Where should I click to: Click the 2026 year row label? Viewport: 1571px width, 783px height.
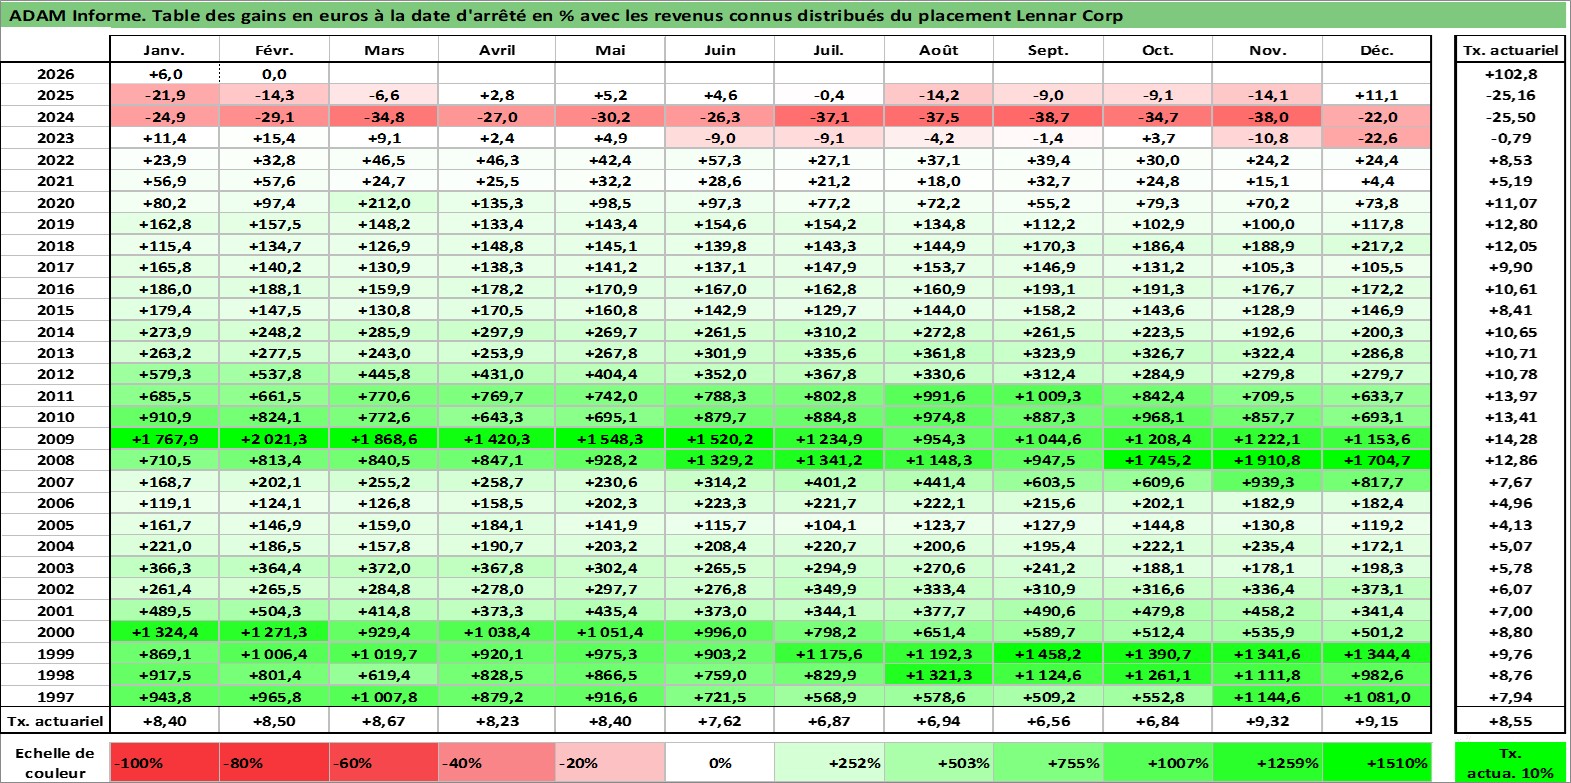55,74
